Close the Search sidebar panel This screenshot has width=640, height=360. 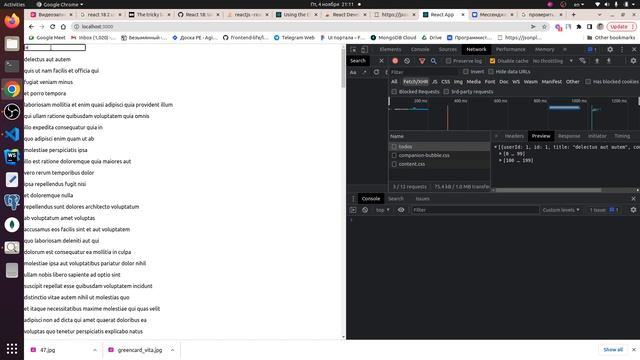point(381,61)
